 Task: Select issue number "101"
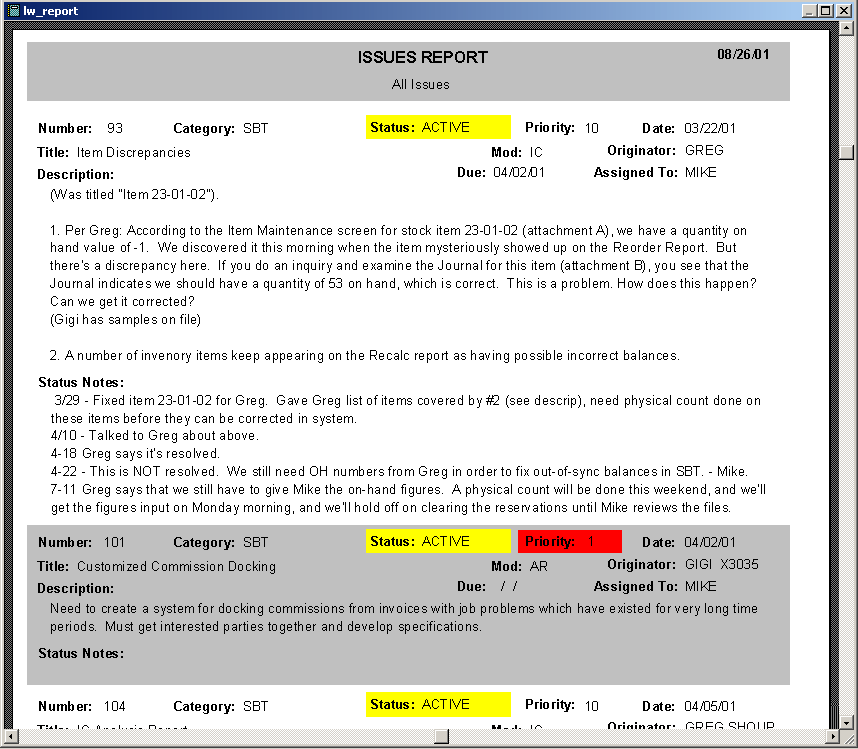click(x=114, y=542)
